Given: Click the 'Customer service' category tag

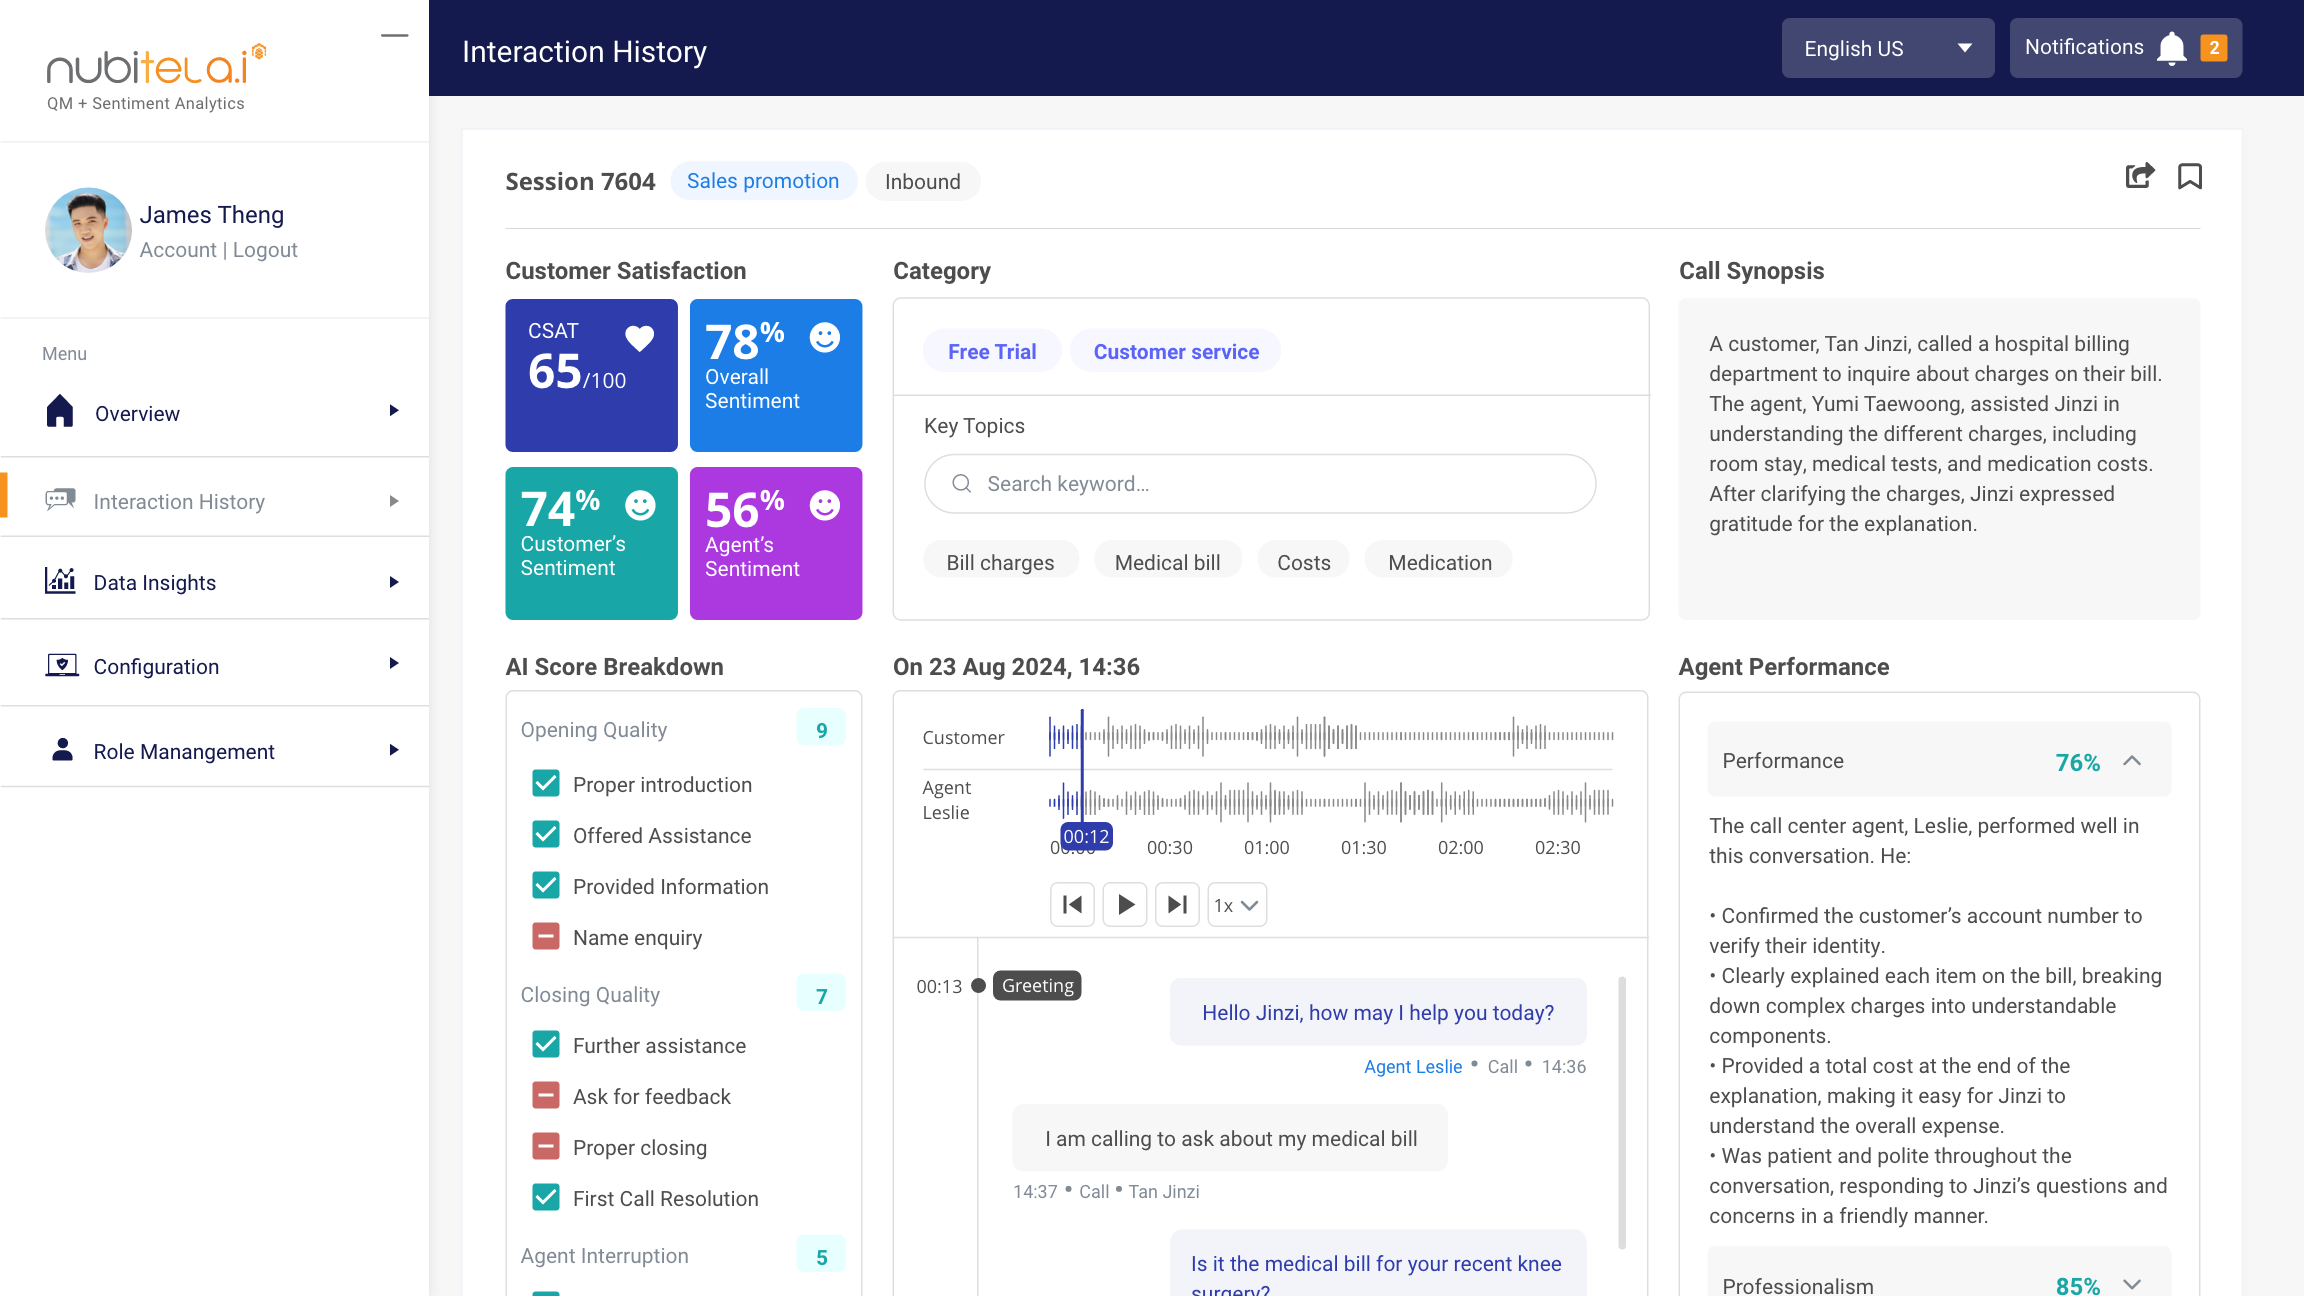Looking at the screenshot, I should 1176,351.
